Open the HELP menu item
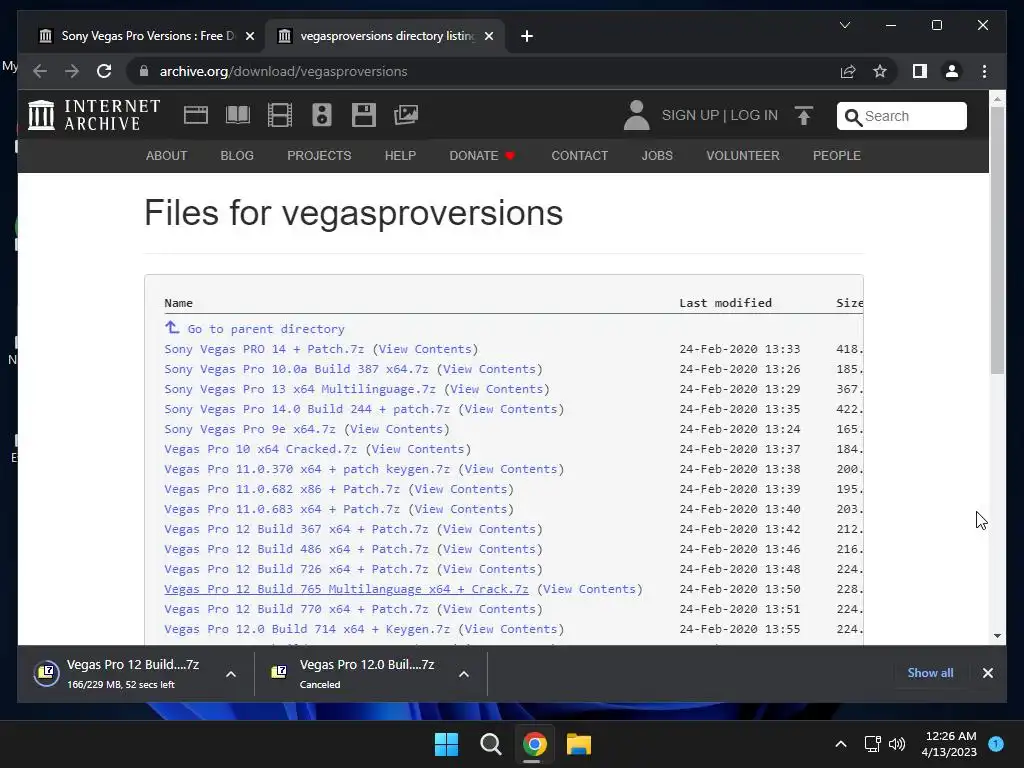 (x=400, y=155)
